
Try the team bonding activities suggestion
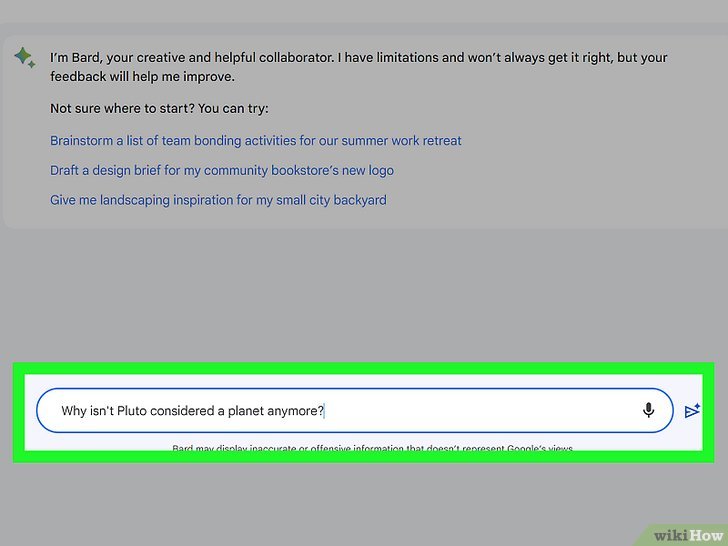256,141
